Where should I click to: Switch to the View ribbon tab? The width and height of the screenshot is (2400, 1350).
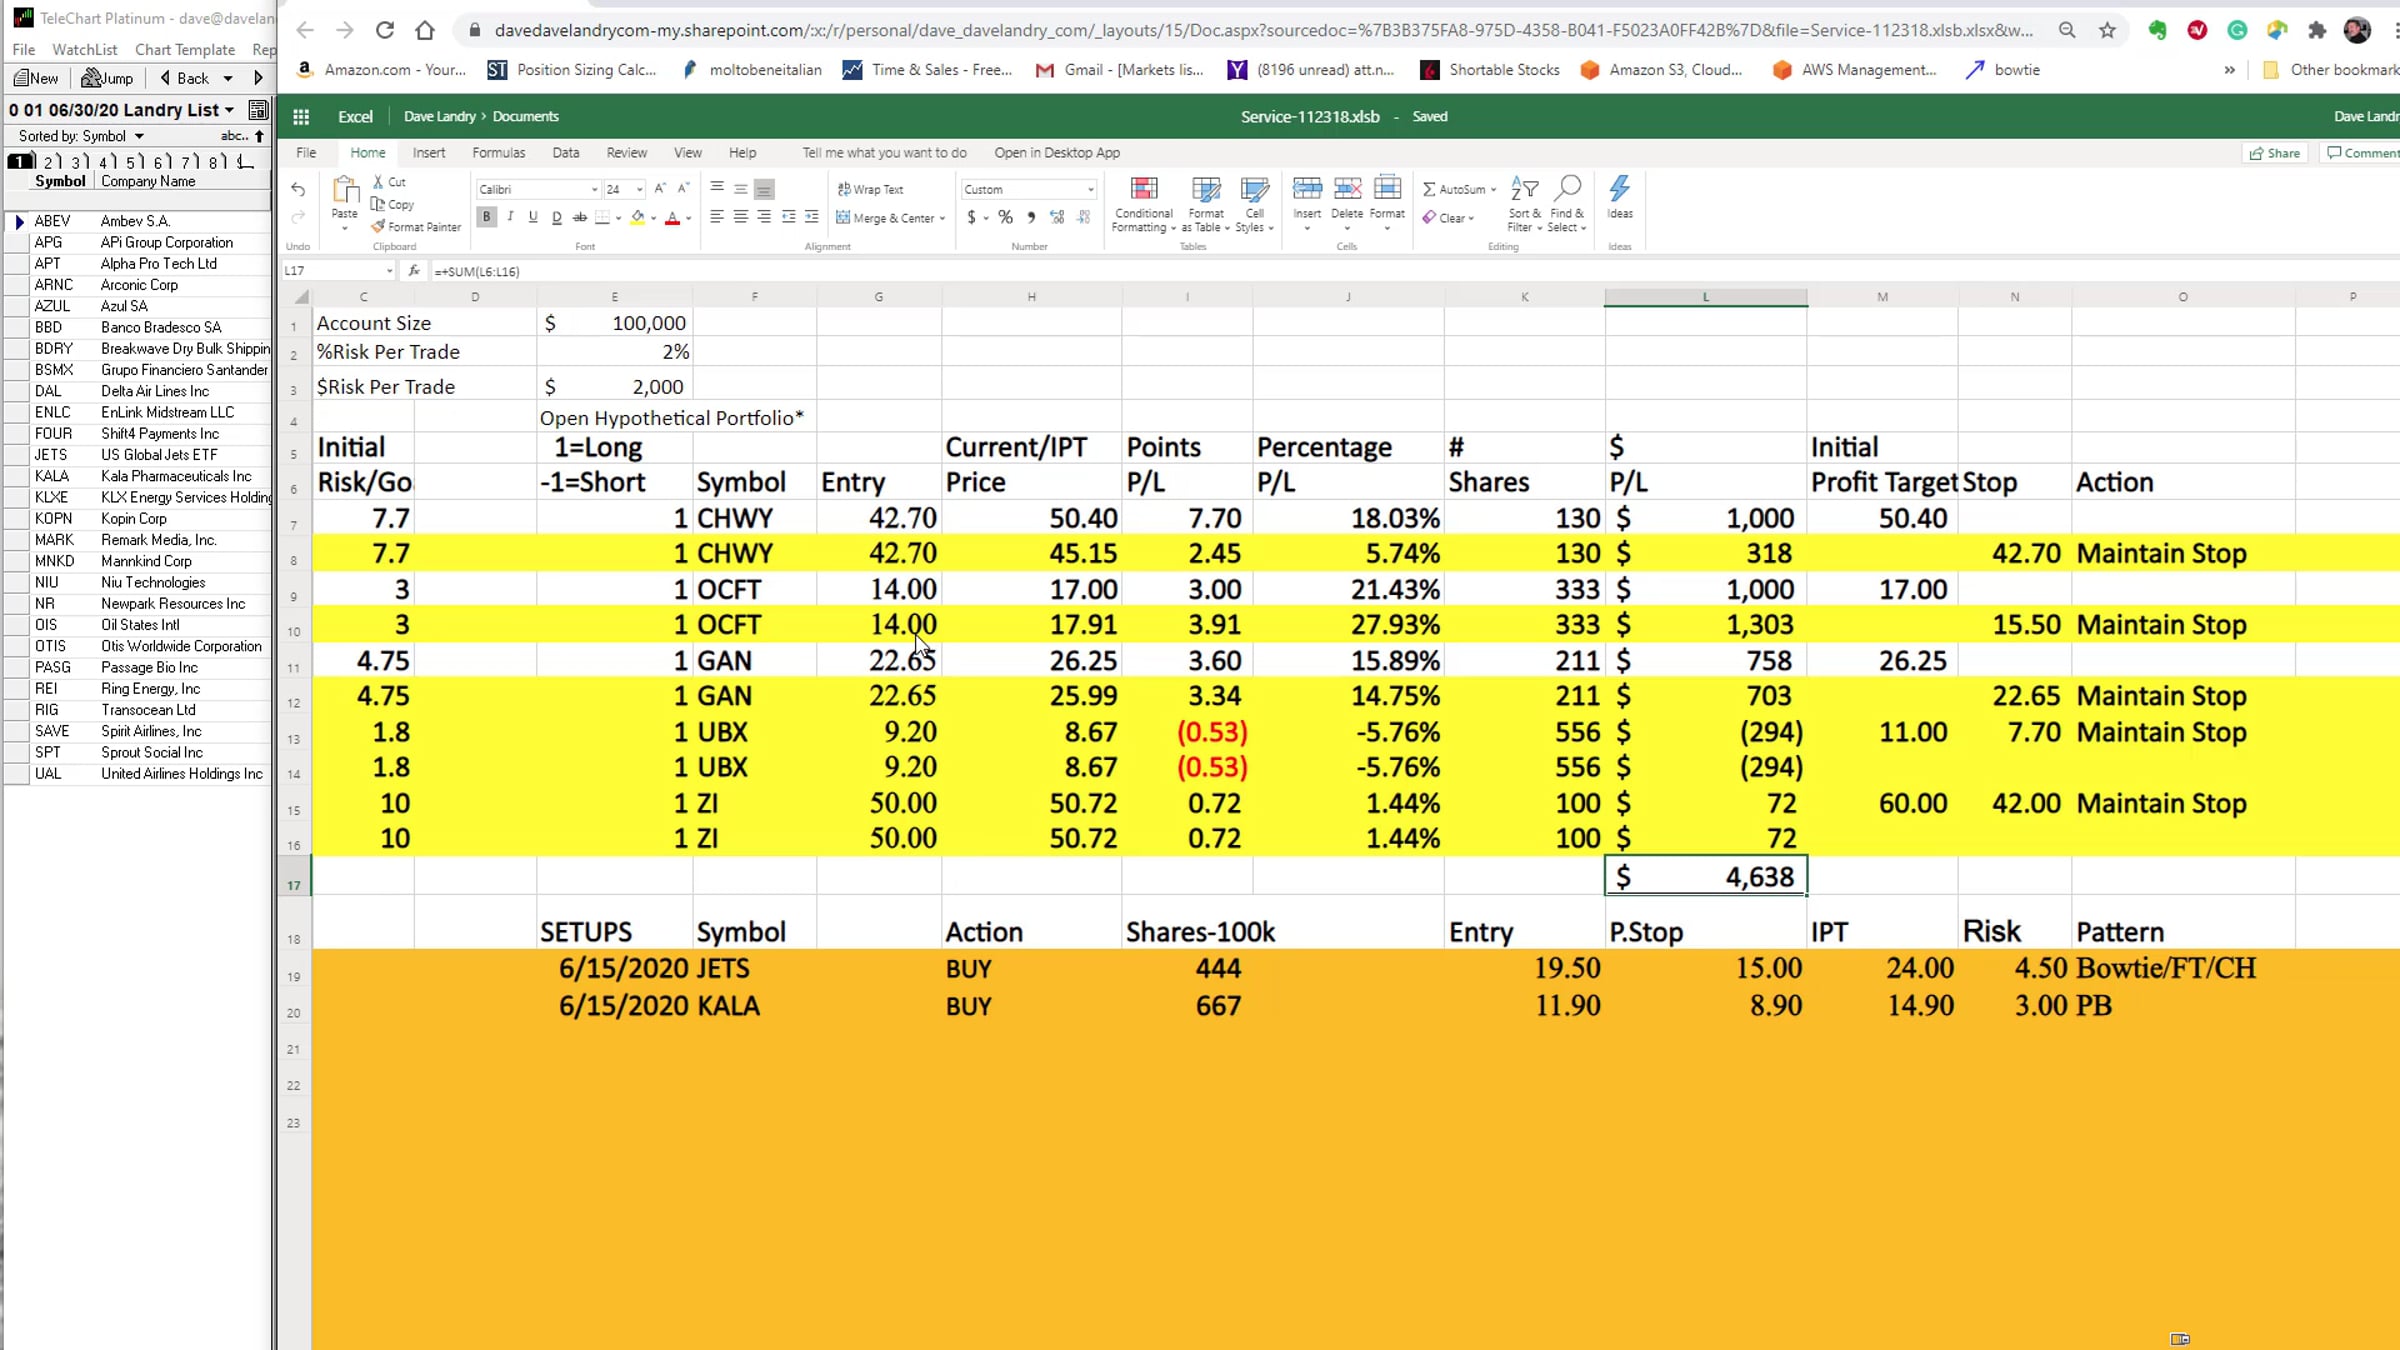688,153
